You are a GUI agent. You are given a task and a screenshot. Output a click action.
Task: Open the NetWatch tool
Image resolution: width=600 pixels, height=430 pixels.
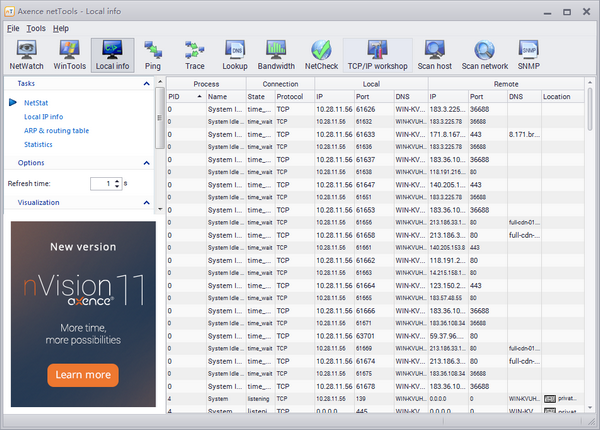click(x=26, y=54)
